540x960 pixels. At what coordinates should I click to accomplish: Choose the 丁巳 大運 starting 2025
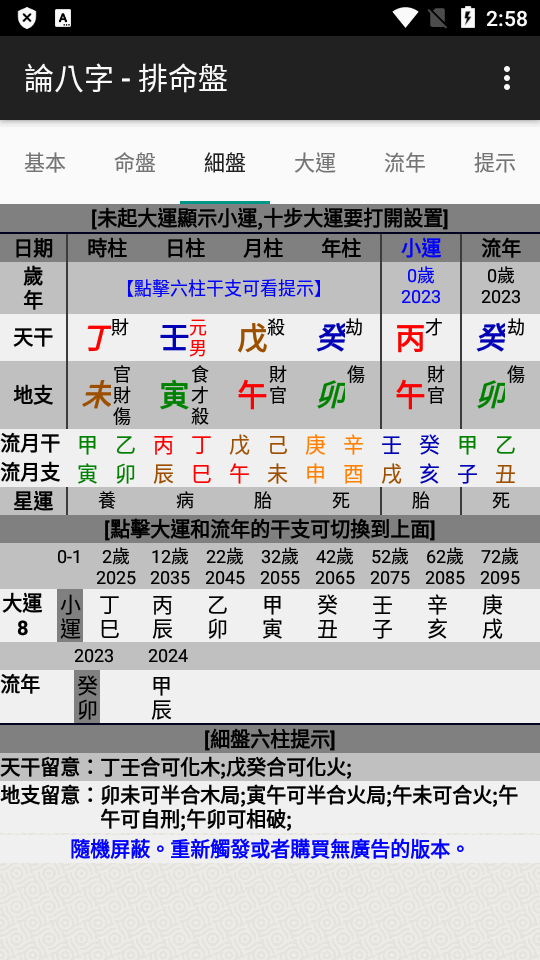[109, 617]
